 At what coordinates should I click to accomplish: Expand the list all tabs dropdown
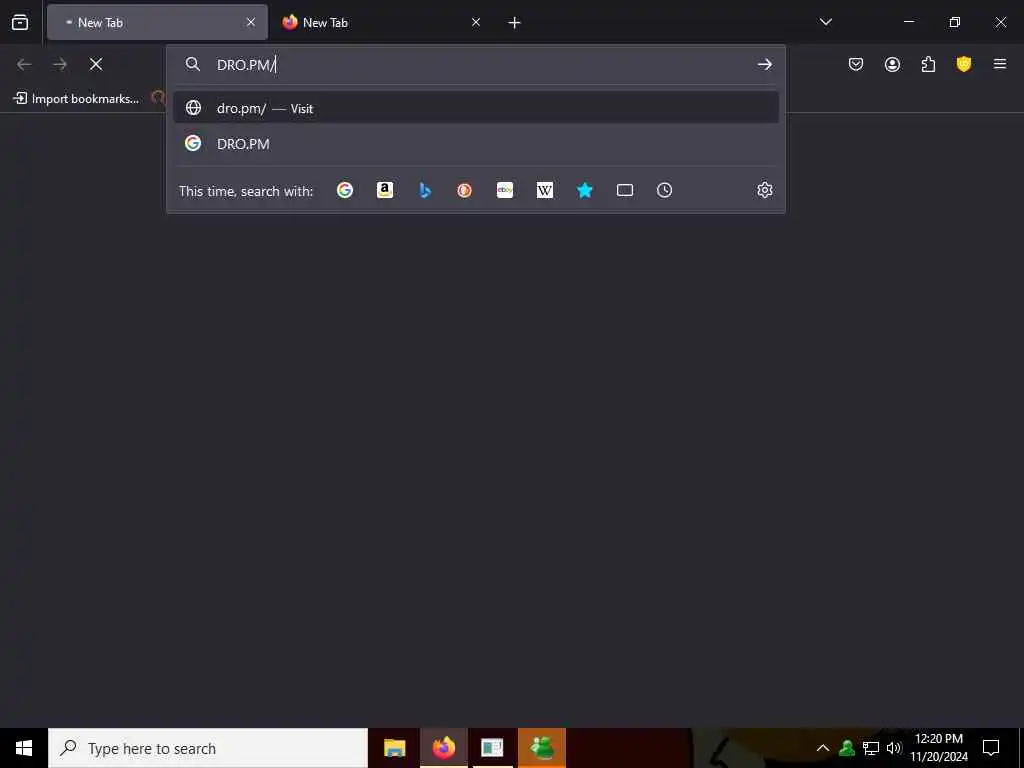(825, 22)
